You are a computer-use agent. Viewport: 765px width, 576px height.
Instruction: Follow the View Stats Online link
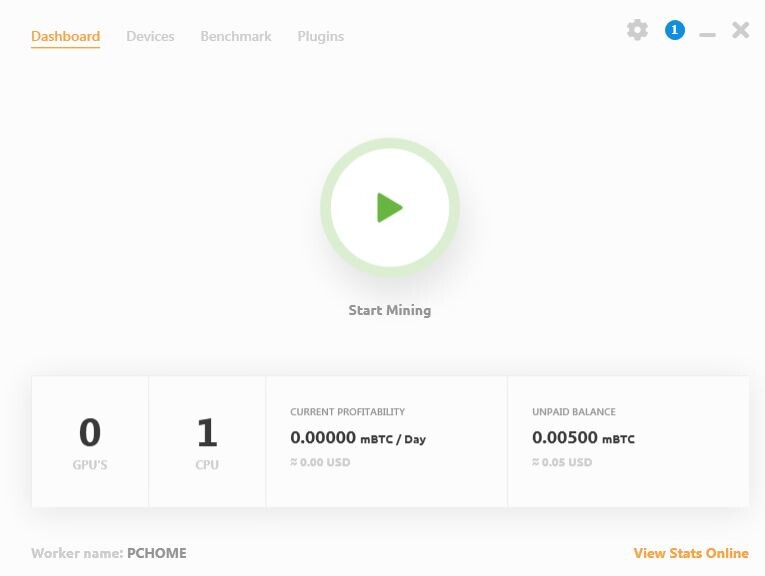(691, 553)
